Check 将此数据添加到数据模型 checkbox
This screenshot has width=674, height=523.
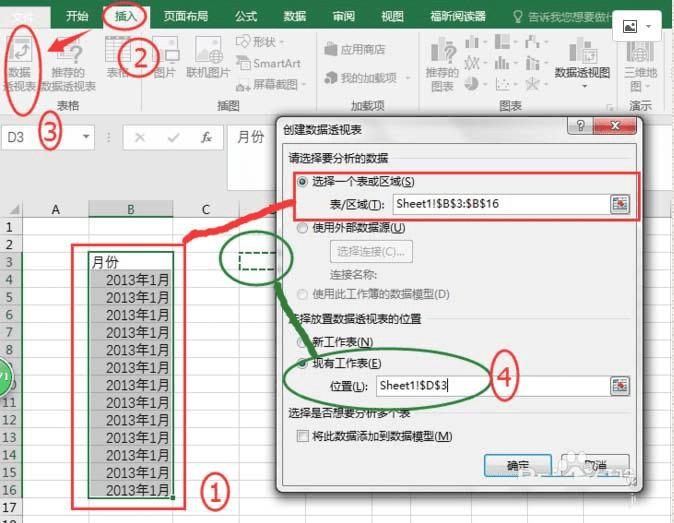303,437
